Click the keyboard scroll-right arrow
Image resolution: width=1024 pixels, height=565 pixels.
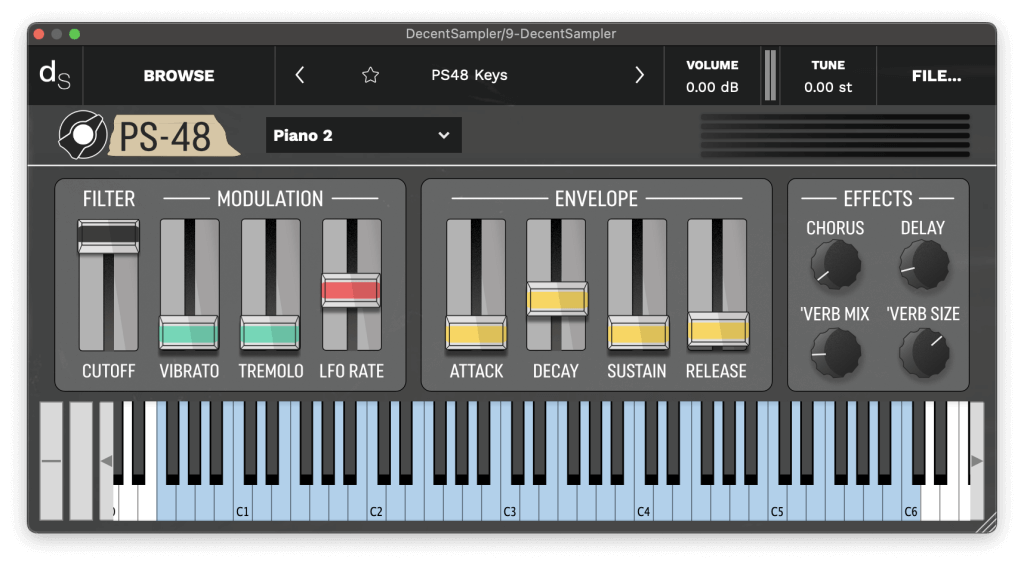click(x=977, y=461)
